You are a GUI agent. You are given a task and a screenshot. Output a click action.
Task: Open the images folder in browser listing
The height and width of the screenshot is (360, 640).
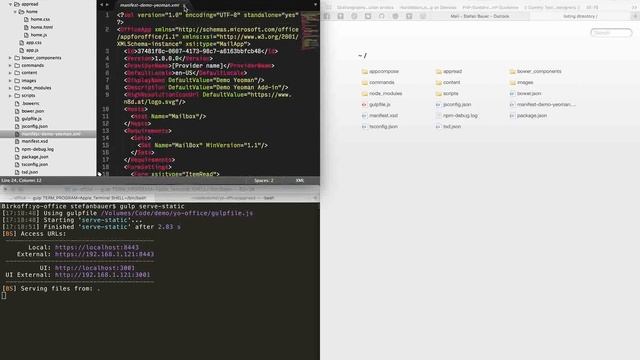(521, 82)
